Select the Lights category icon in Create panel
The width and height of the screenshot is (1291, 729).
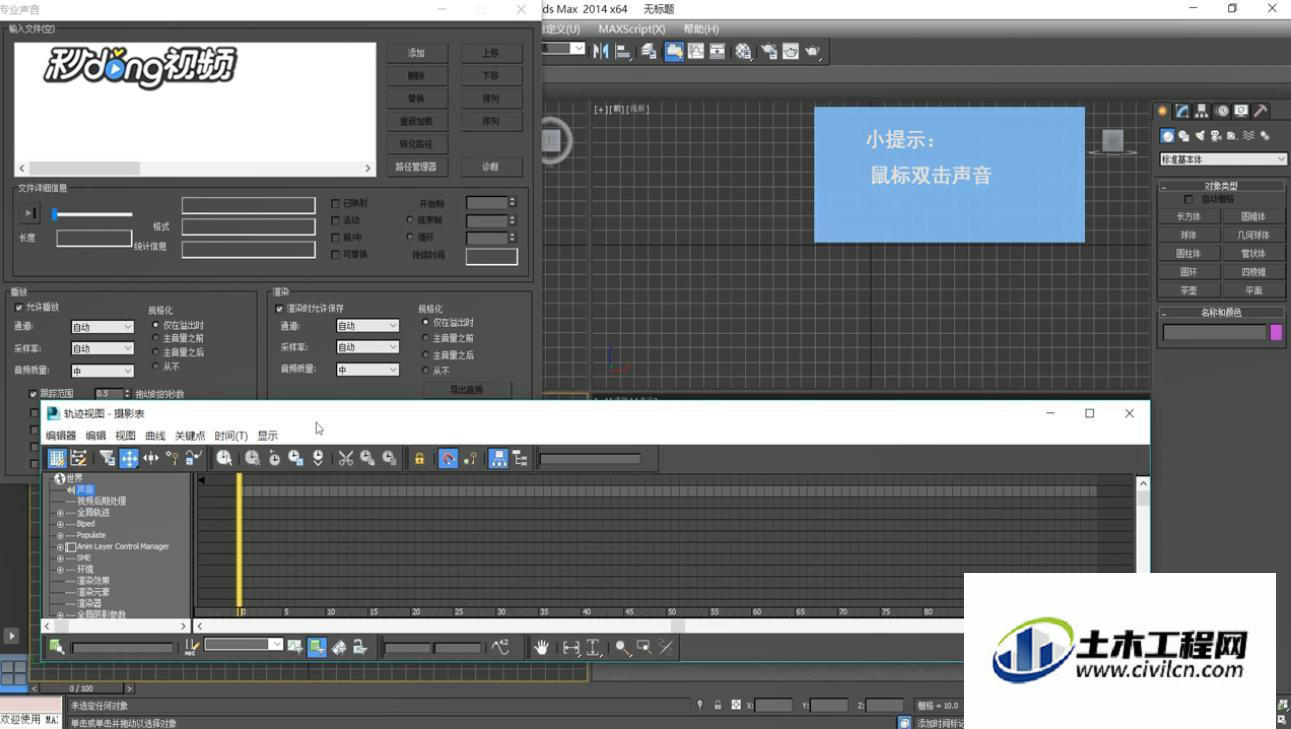(1199, 136)
